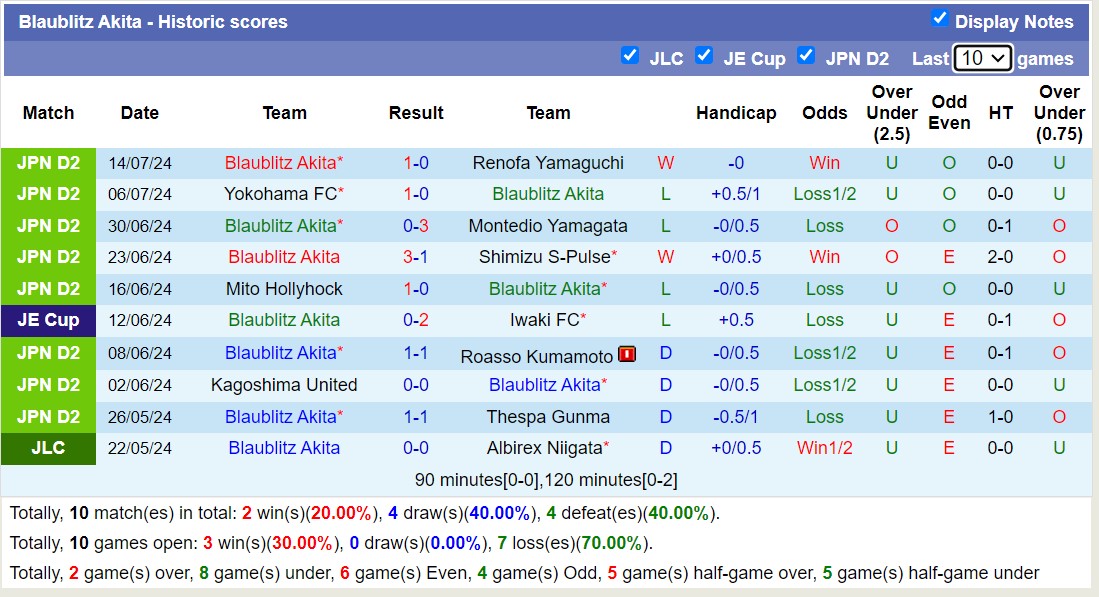Open Albirex Niigata team link

point(544,448)
